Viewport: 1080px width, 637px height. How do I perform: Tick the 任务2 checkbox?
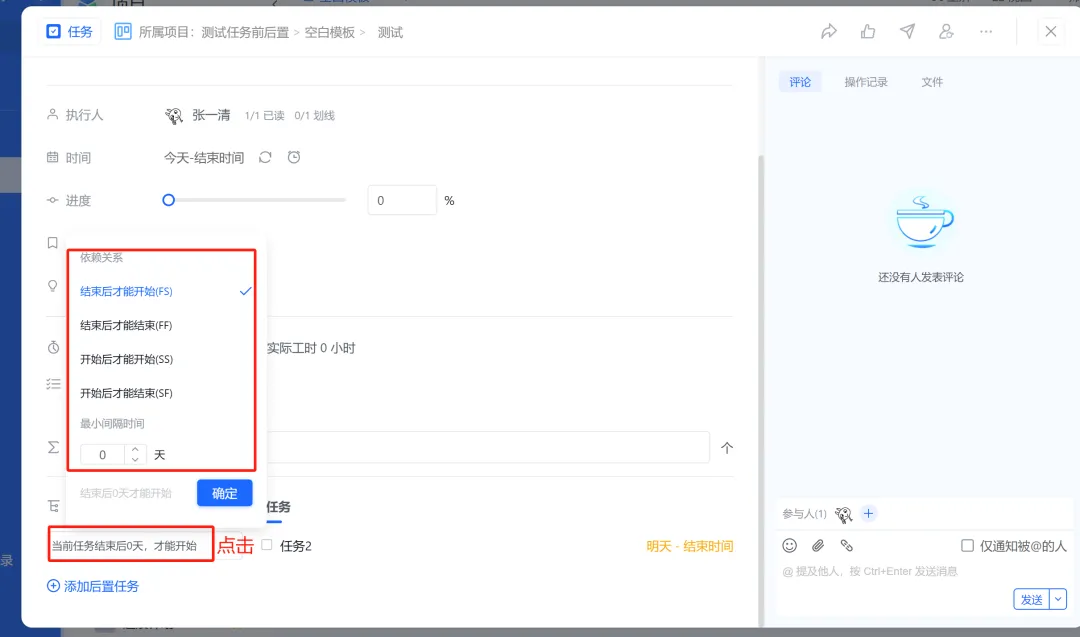(x=267, y=545)
